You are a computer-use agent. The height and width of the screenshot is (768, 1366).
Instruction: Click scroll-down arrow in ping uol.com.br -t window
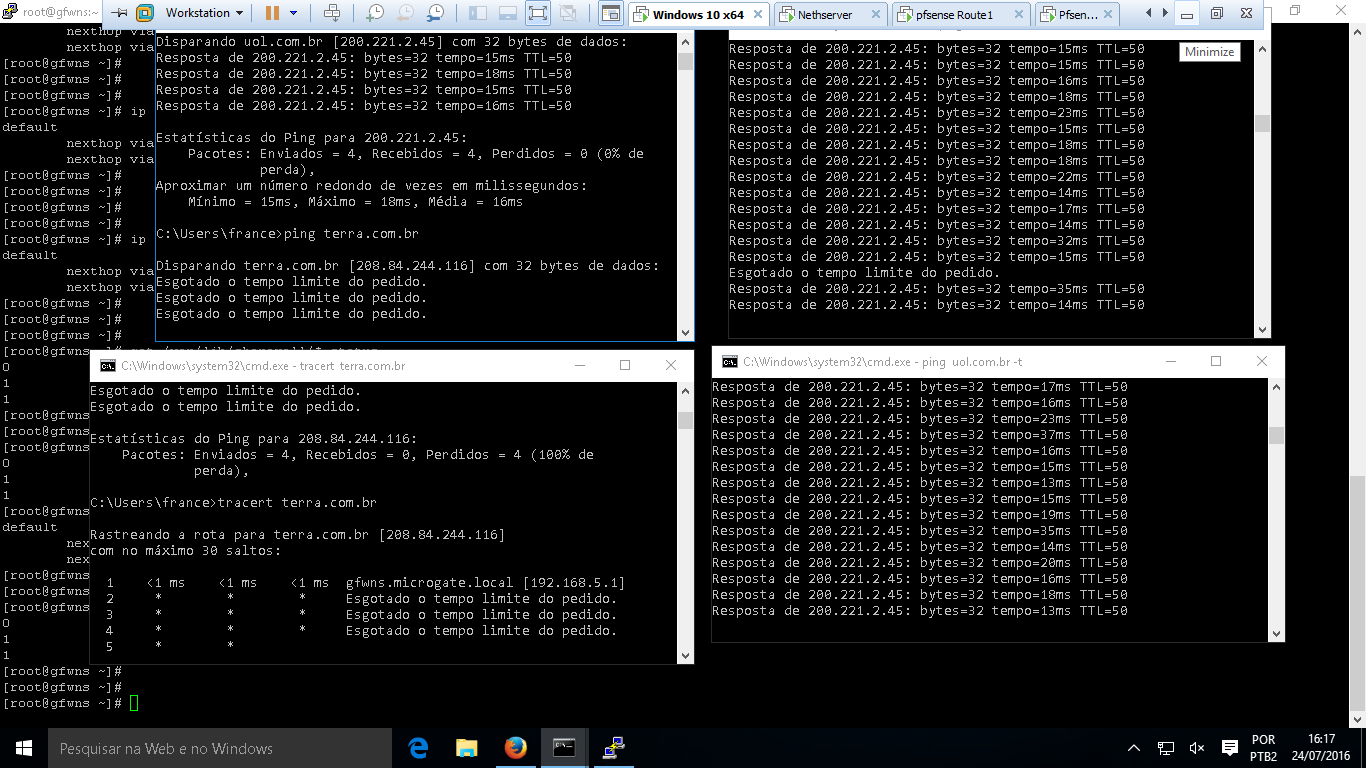pos(1276,633)
